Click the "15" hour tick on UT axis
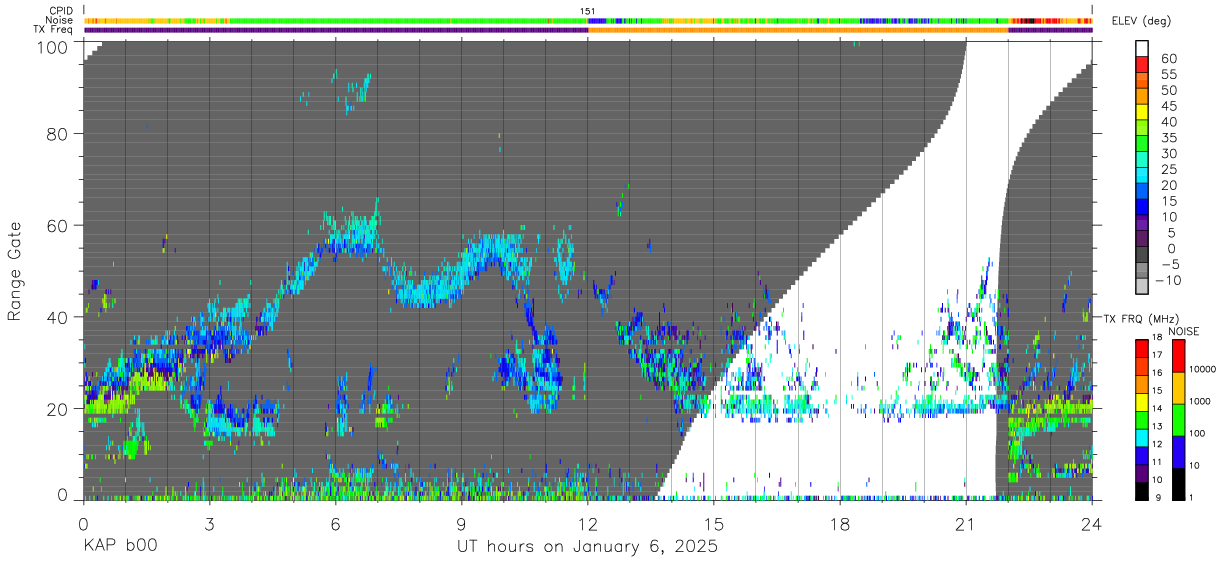Screen dimensions: 1228x567 pyautogui.click(x=714, y=523)
